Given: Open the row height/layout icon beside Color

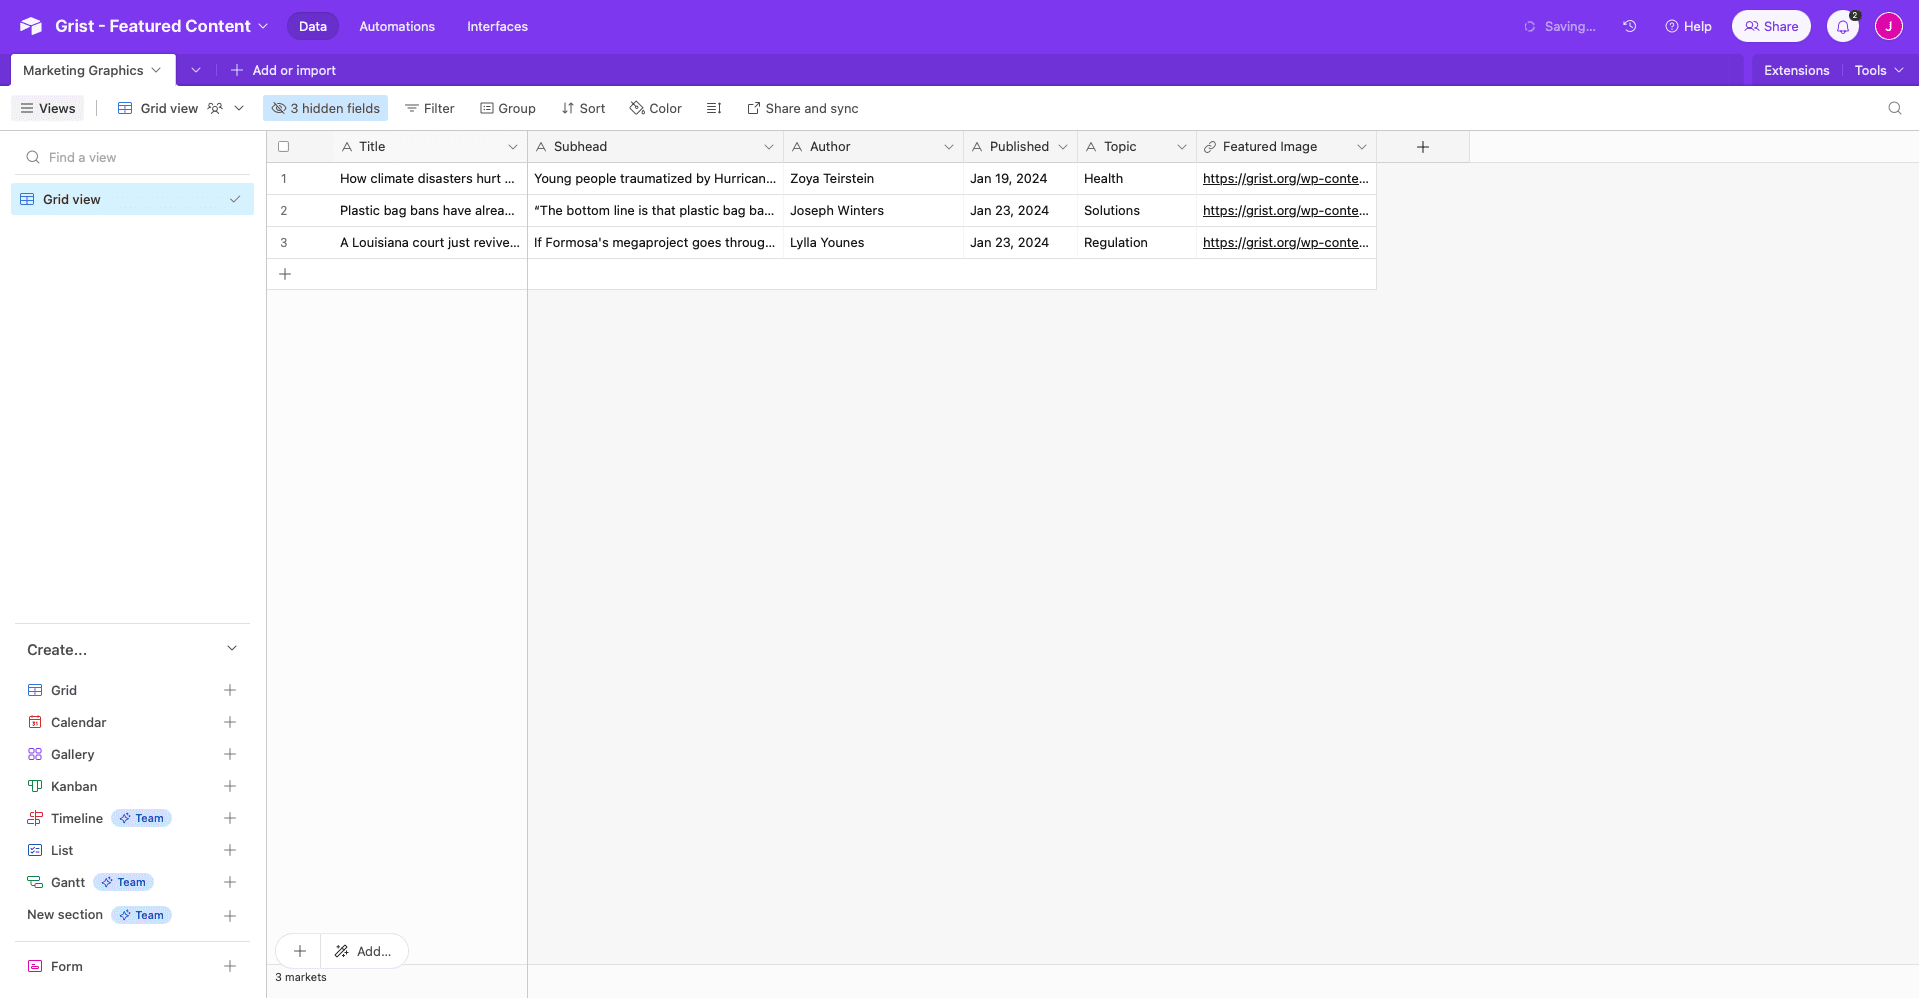Looking at the screenshot, I should point(713,108).
